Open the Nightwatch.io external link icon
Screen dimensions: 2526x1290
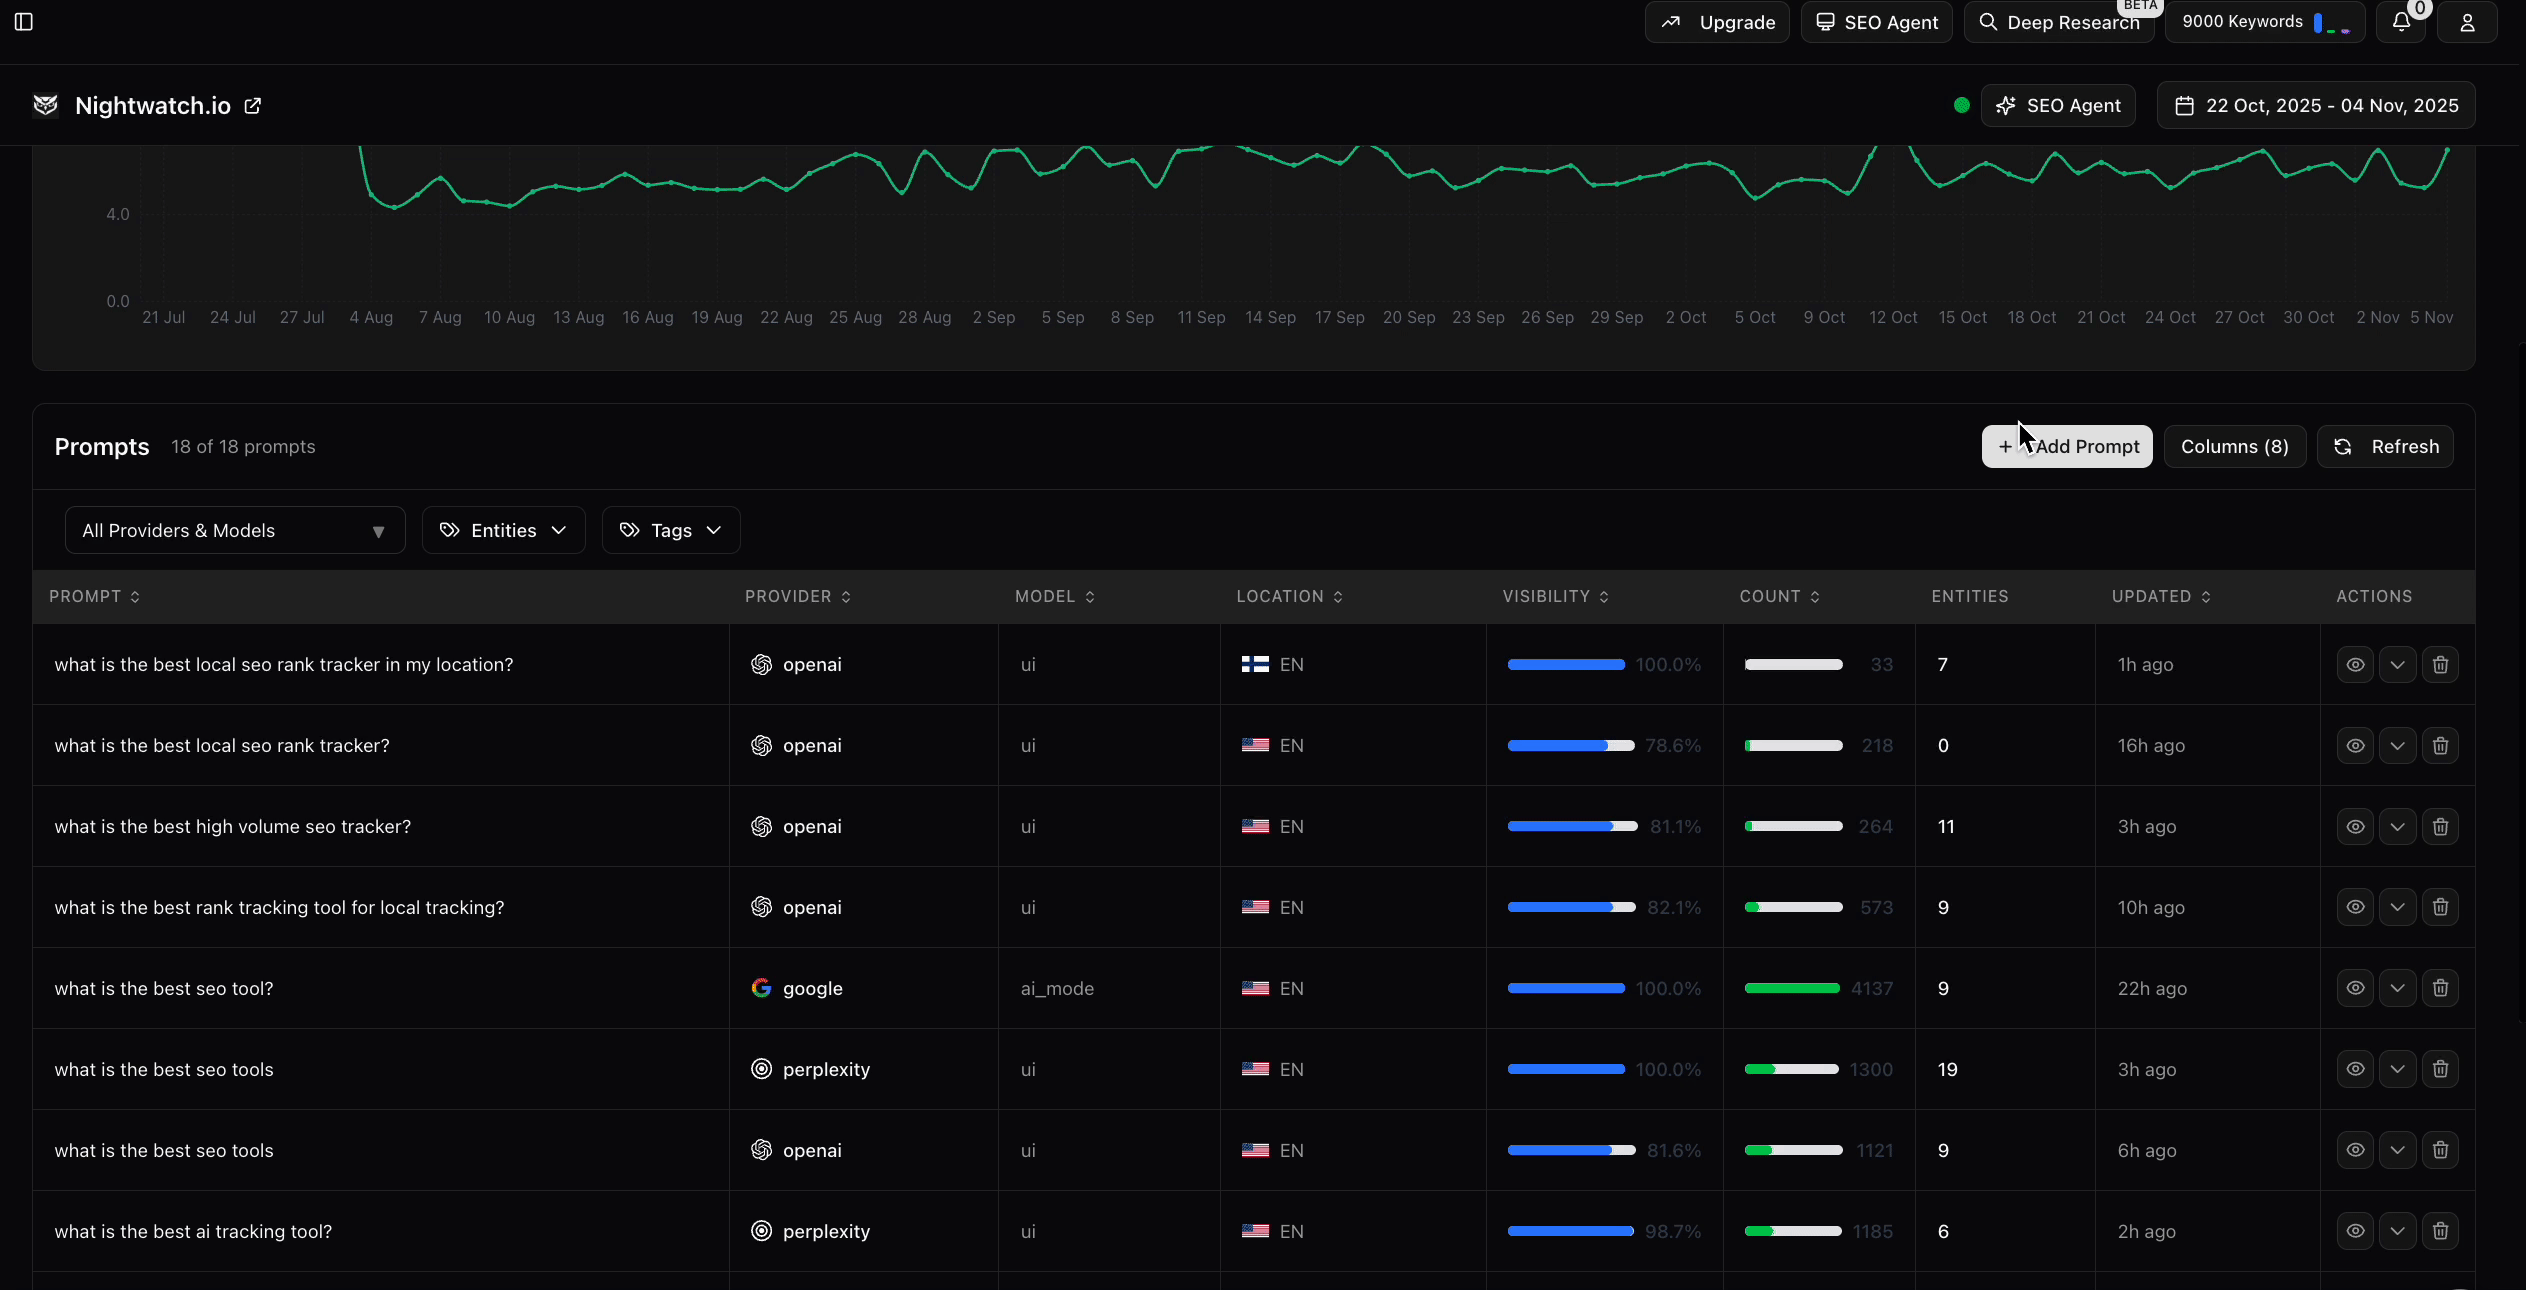pyautogui.click(x=253, y=106)
